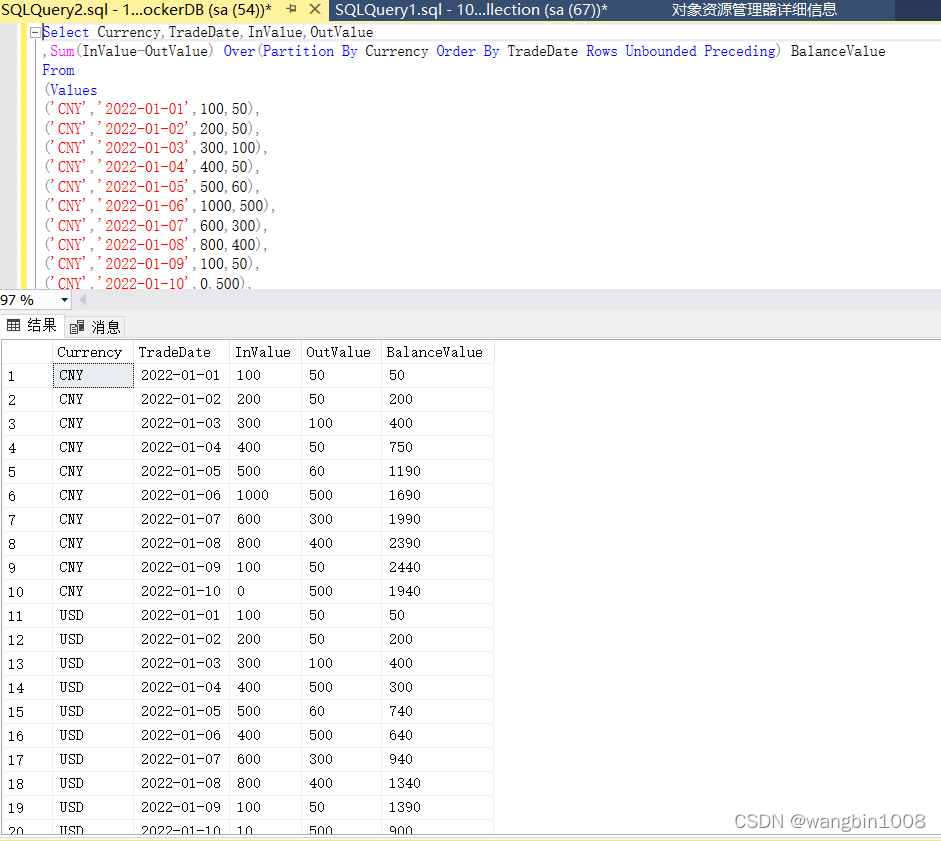Viewport: 941px width, 841px height.
Task: Select row header number 19
Action: click(27, 808)
